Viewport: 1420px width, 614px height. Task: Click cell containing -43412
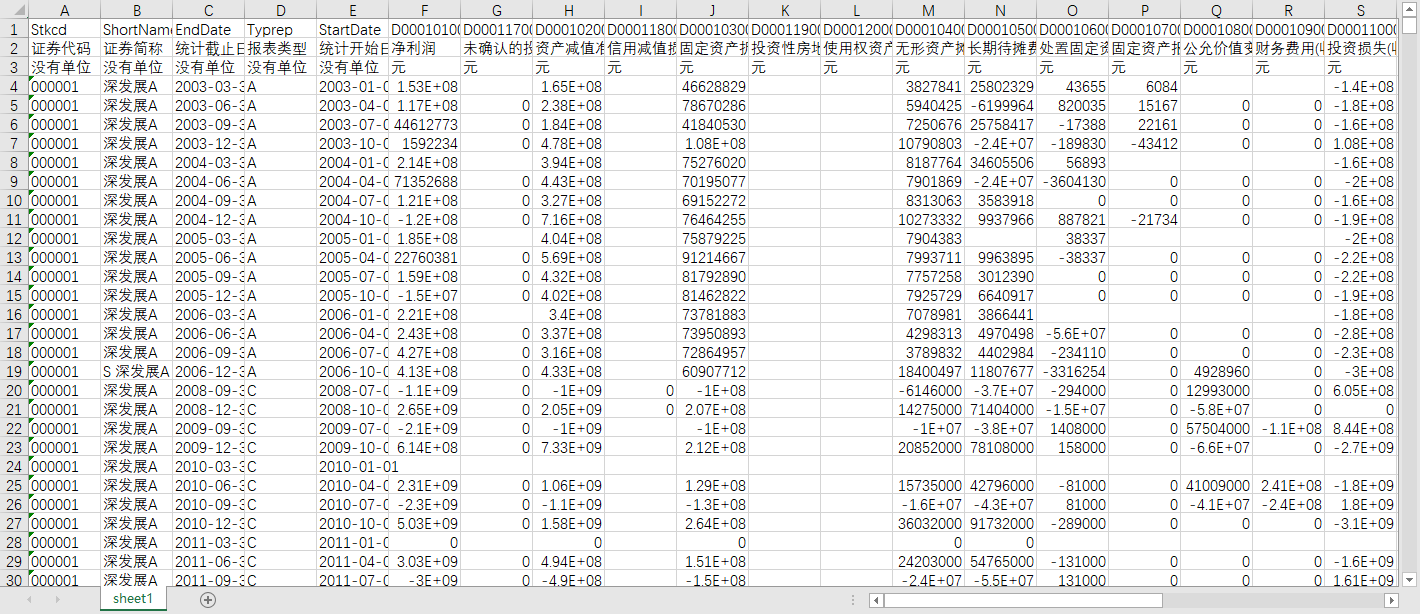1144,143
